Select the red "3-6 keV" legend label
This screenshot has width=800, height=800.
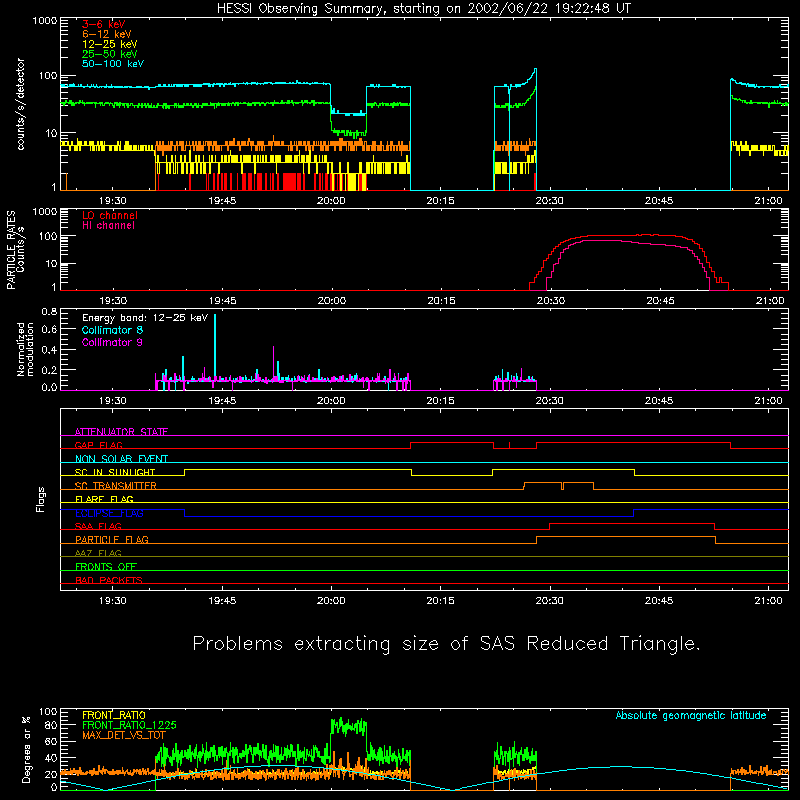104,24
